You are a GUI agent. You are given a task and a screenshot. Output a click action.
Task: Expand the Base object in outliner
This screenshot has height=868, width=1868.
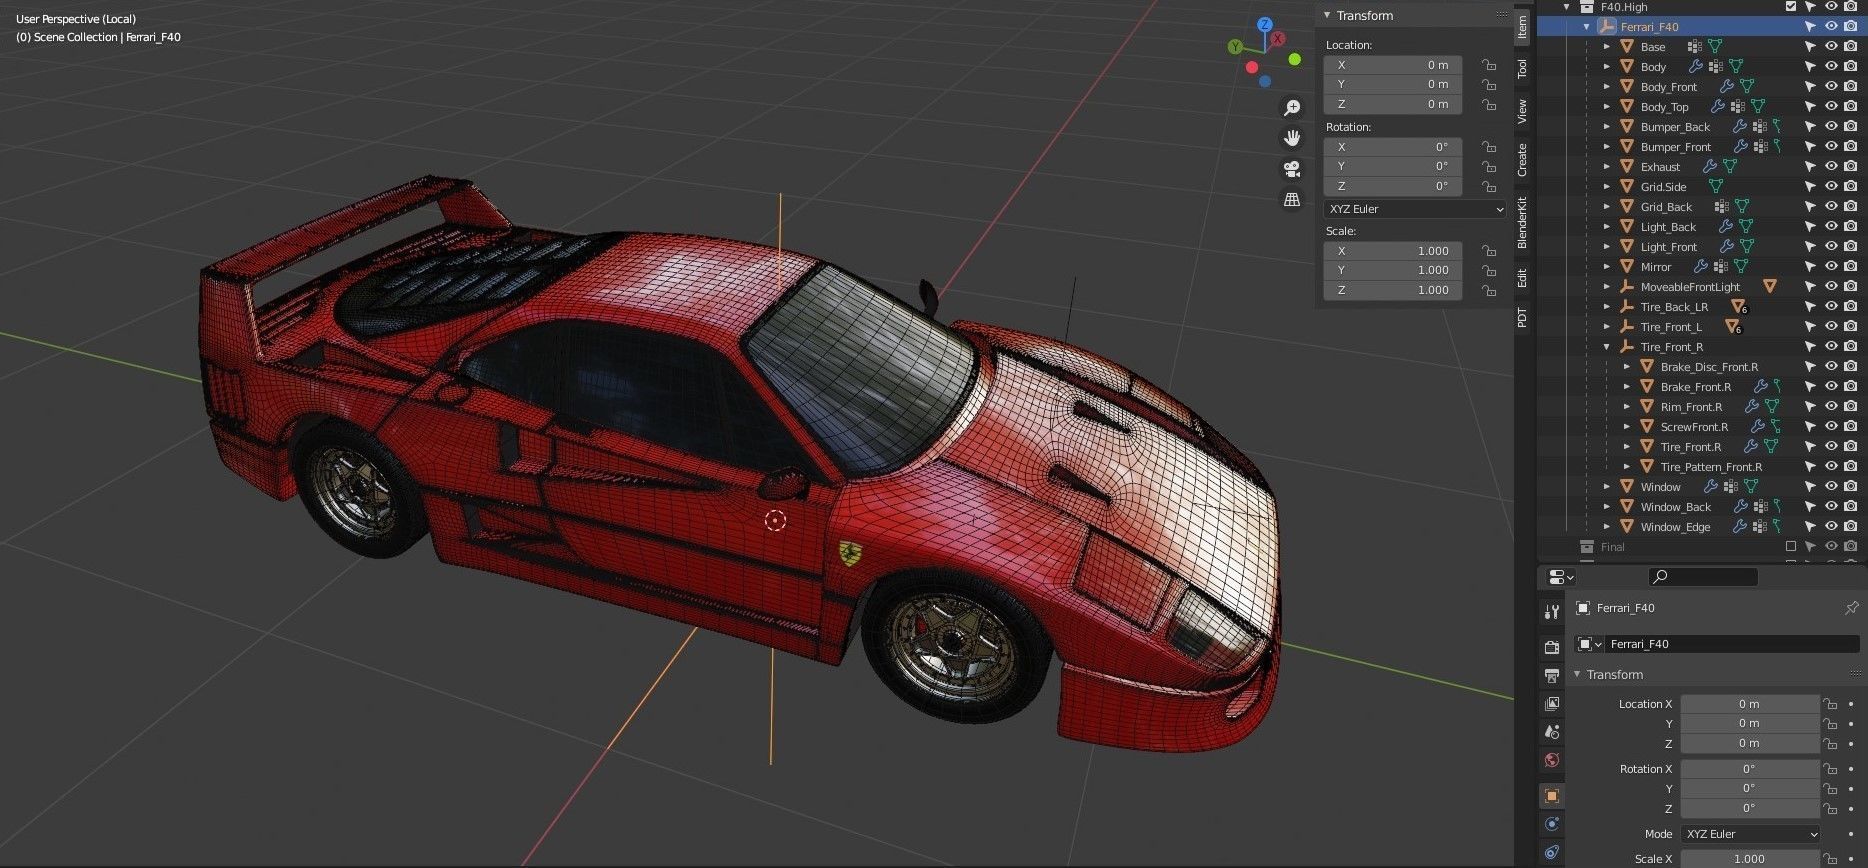click(1607, 47)
